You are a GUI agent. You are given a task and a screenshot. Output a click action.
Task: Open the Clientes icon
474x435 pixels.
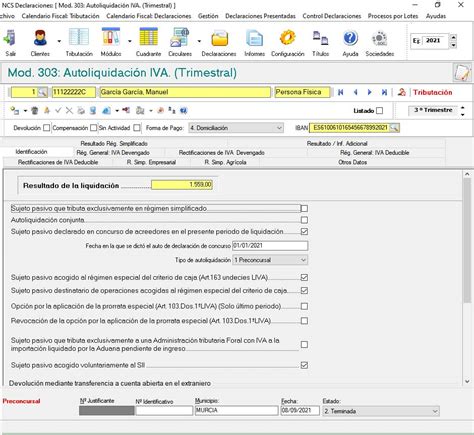(x=40, y=38)
